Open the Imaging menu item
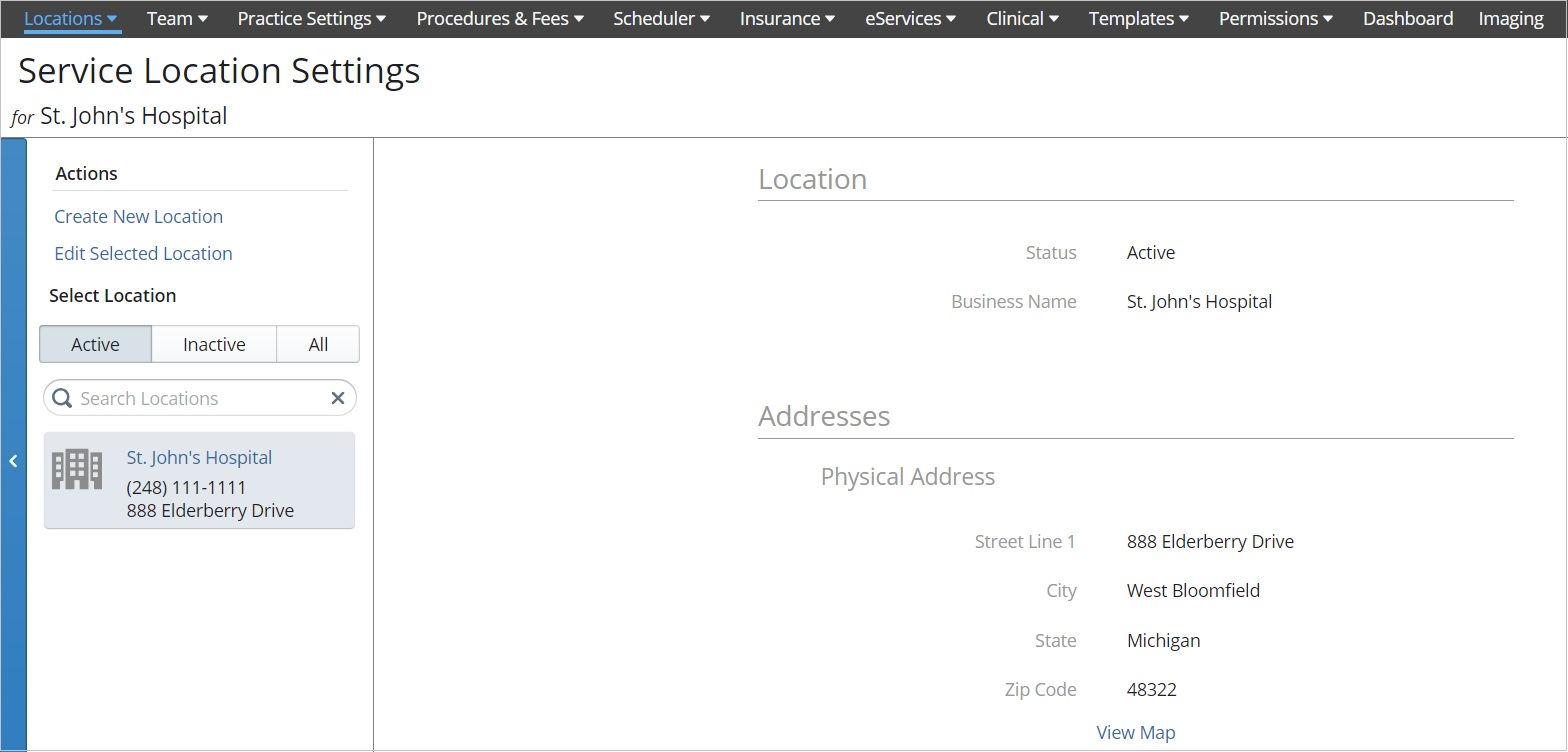This screenshot has width=1568, height=752. [x=1511, y=19]
